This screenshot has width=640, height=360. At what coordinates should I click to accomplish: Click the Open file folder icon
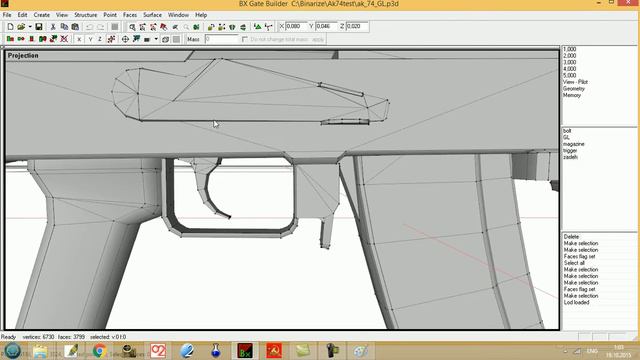(x=21, y=27)
